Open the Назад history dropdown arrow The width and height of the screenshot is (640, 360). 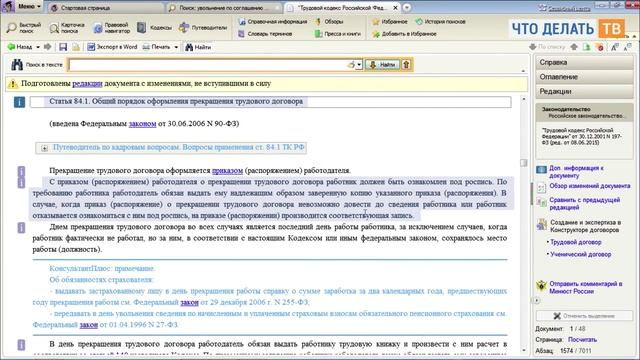pyautogui.click(x=38, y=47)
